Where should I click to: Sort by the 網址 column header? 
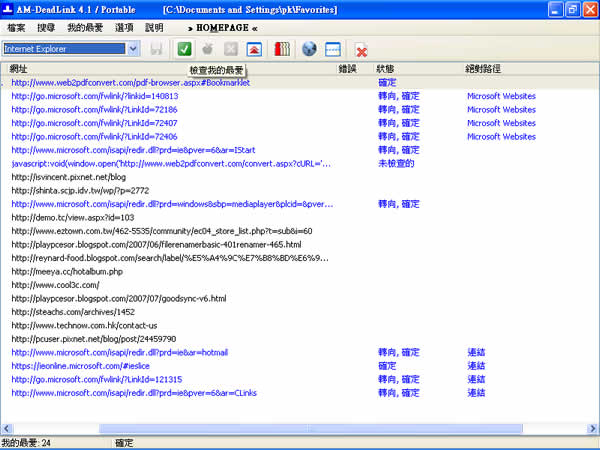click(18, 69)
